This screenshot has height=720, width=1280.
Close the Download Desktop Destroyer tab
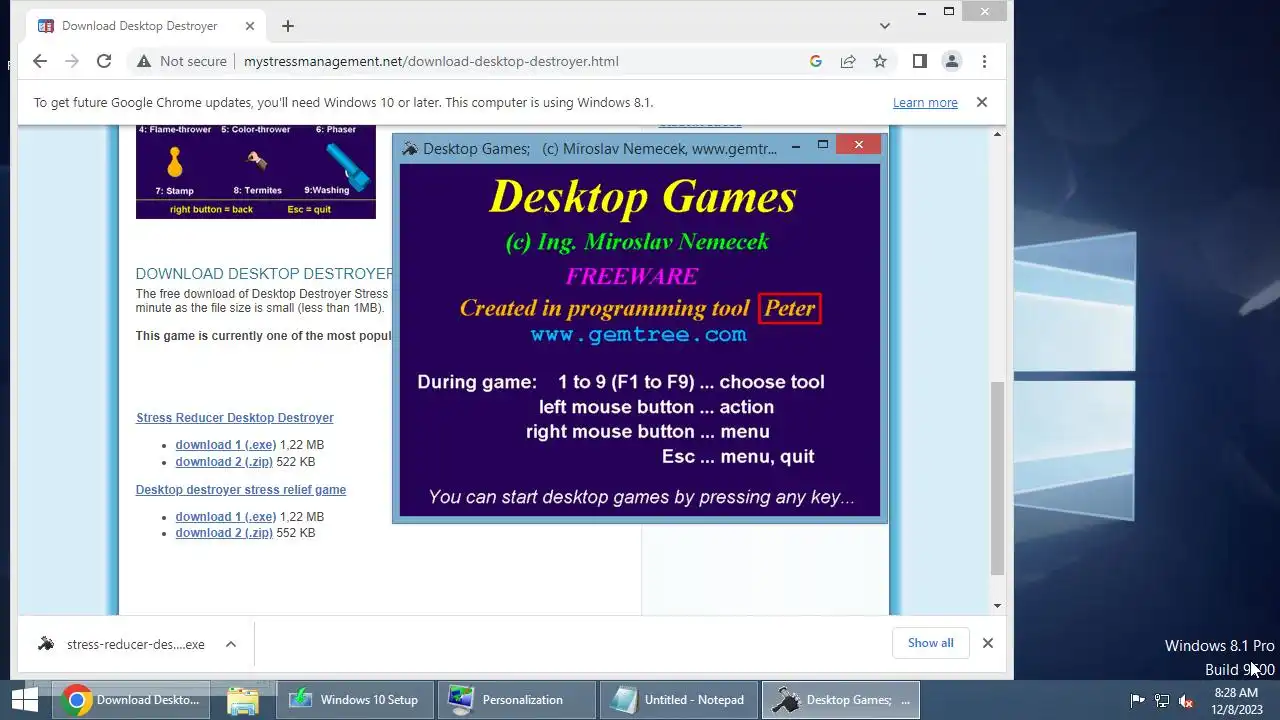pos(250,26)
